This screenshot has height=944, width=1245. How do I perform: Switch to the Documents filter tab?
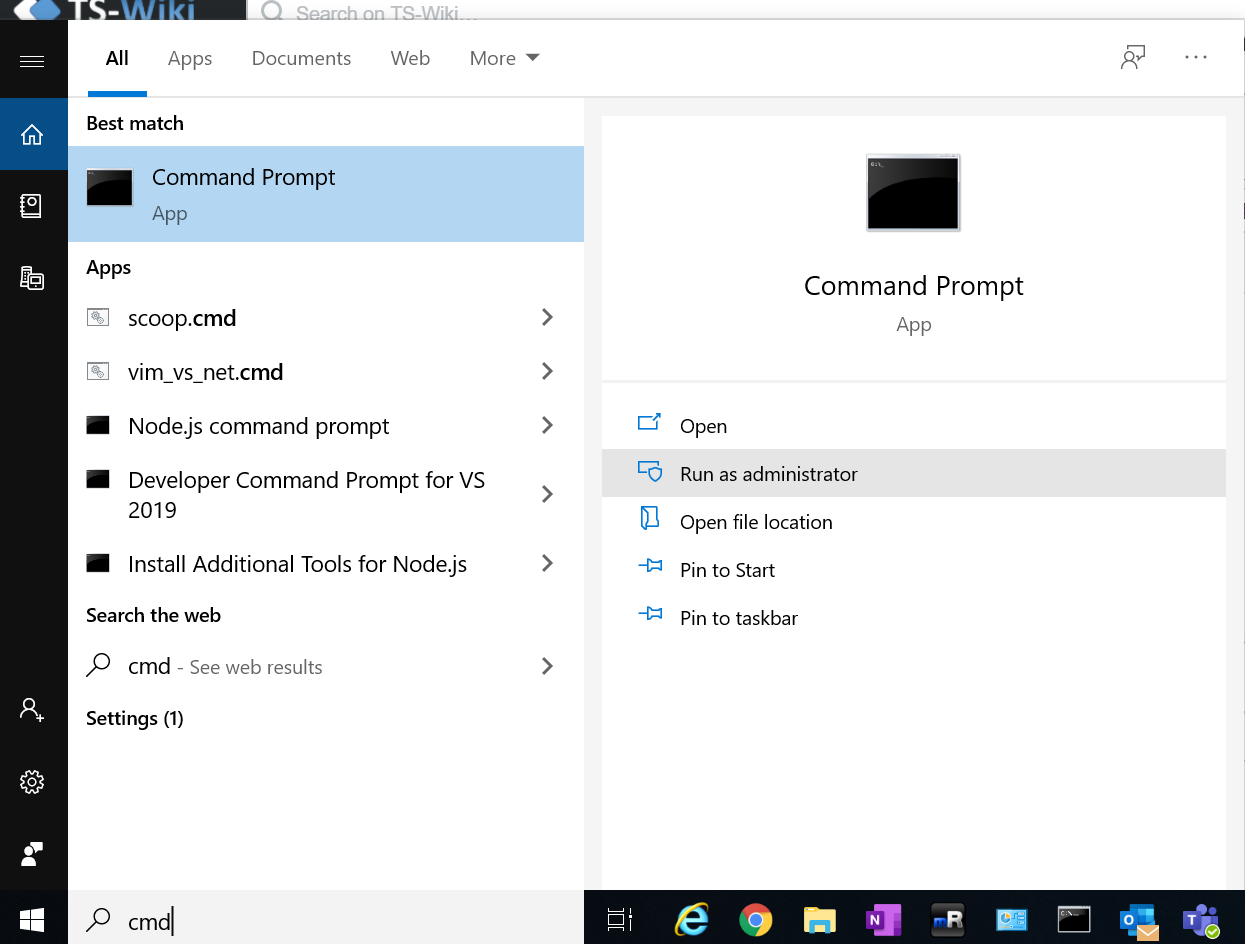[301, 58]
